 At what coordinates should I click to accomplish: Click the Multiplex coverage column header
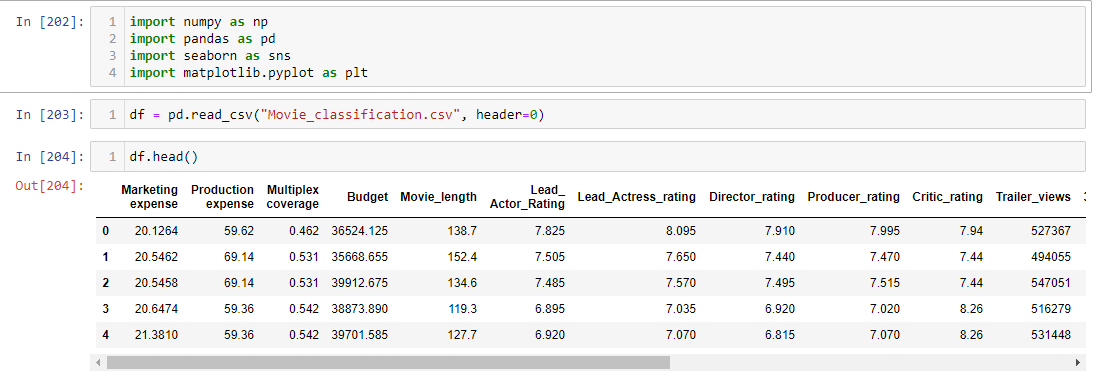[x=293, y=197]
